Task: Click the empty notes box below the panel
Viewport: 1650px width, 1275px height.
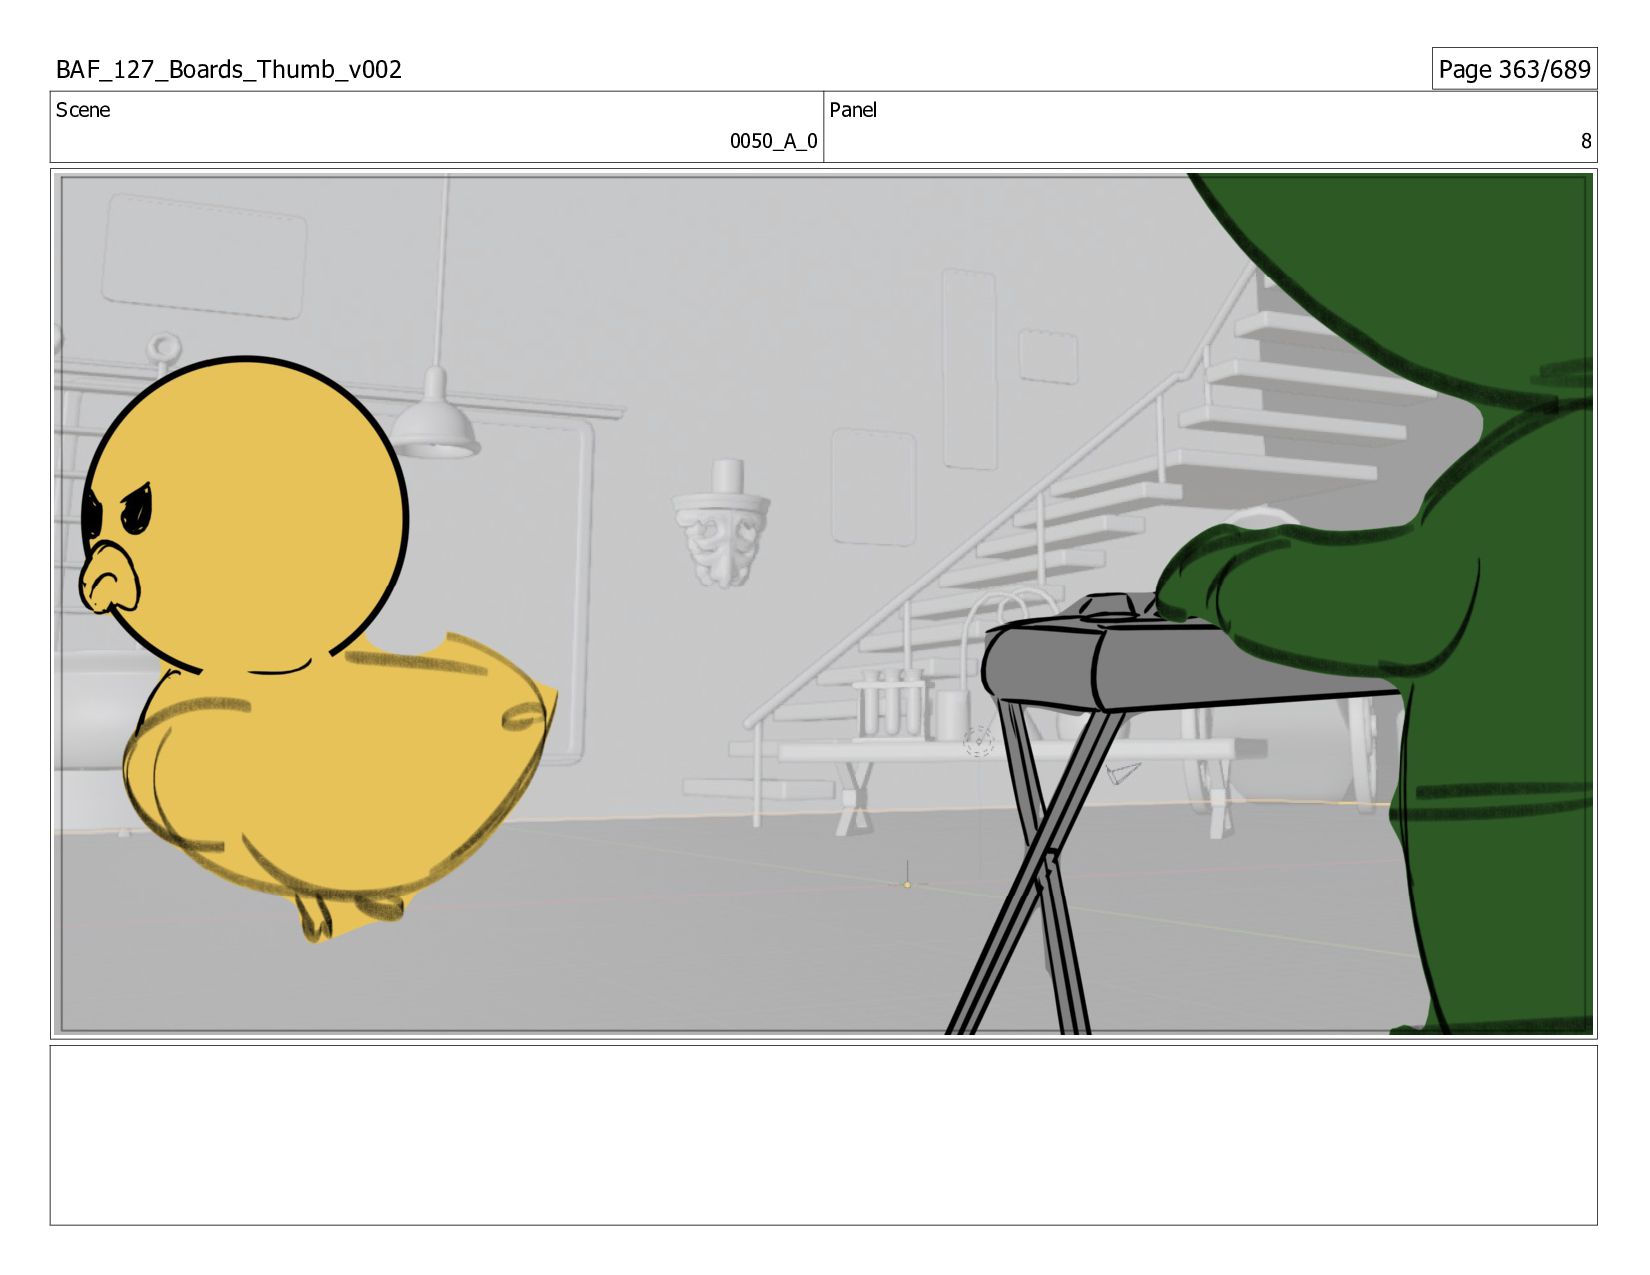Action: [x=823, y=1135]
